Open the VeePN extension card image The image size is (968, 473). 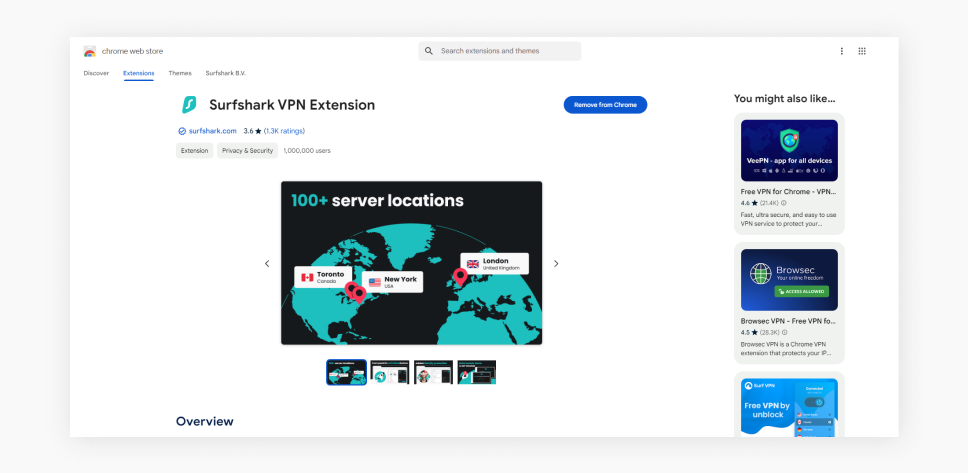click(789, 150)
